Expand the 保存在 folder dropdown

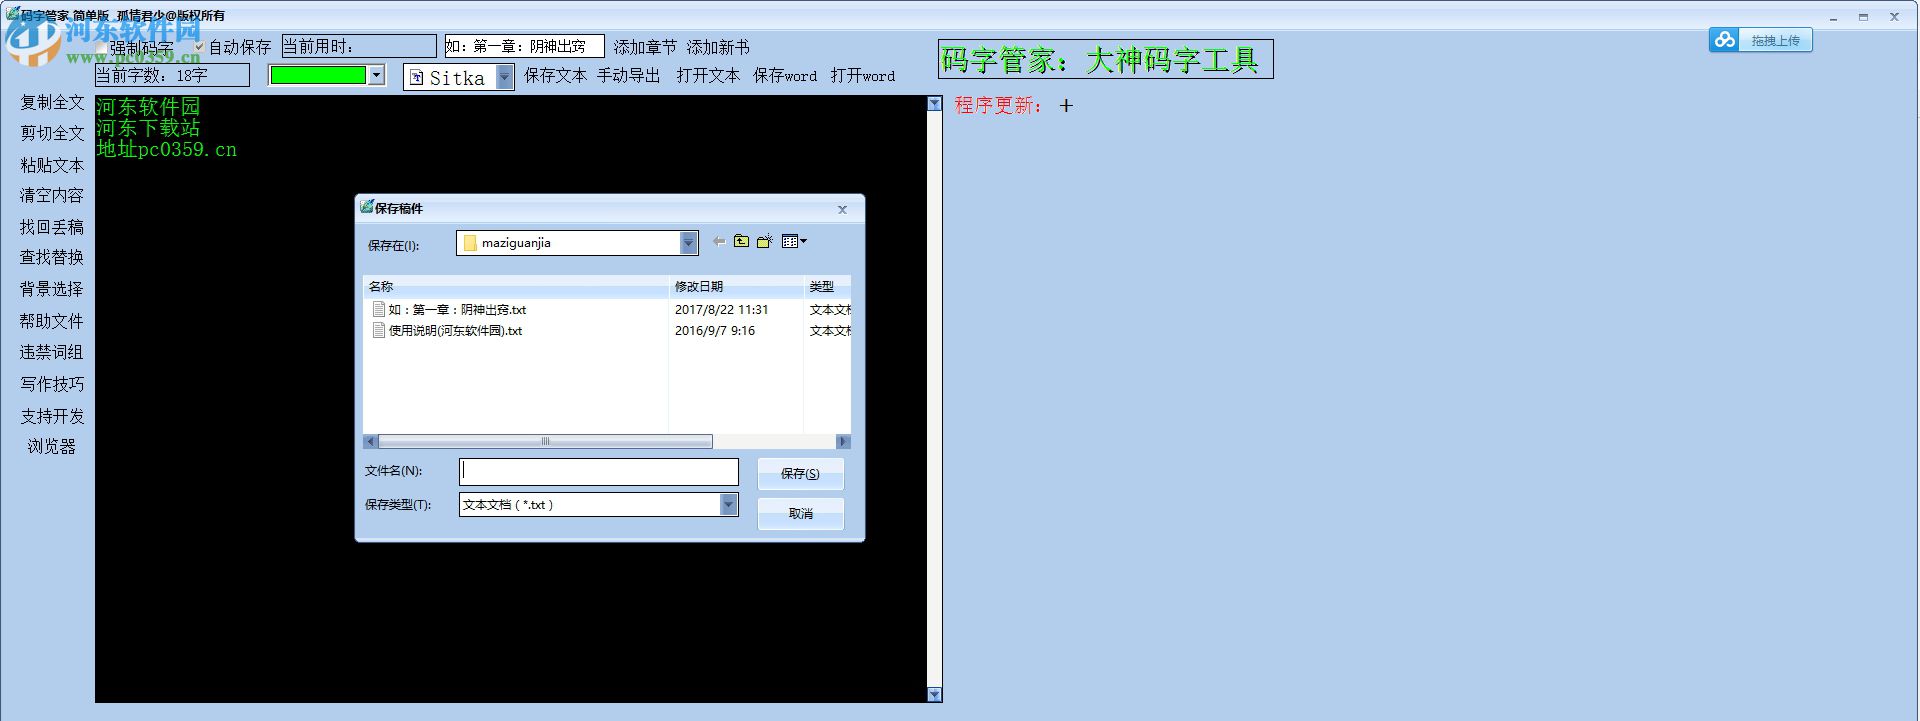click(x=688, y=243)
